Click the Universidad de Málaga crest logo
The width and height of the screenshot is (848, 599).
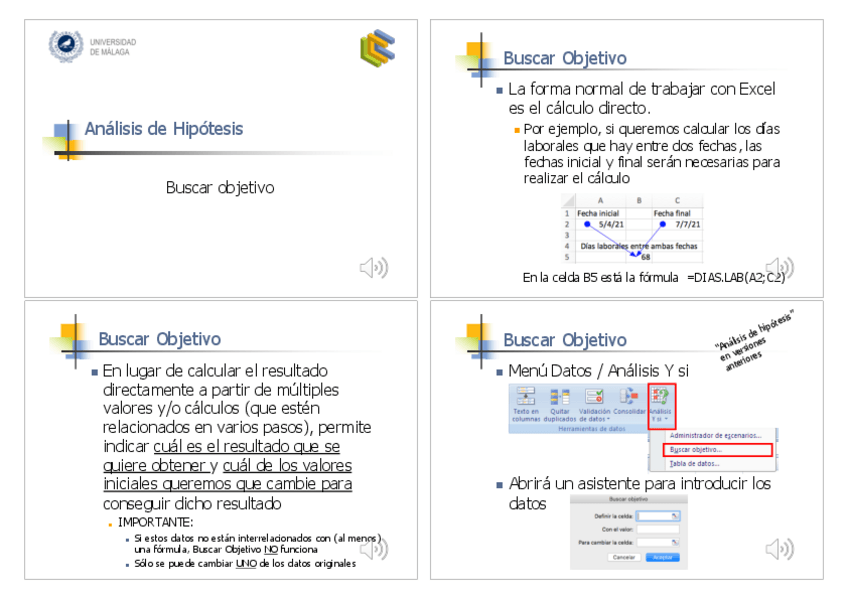click(x=65, y=46)
